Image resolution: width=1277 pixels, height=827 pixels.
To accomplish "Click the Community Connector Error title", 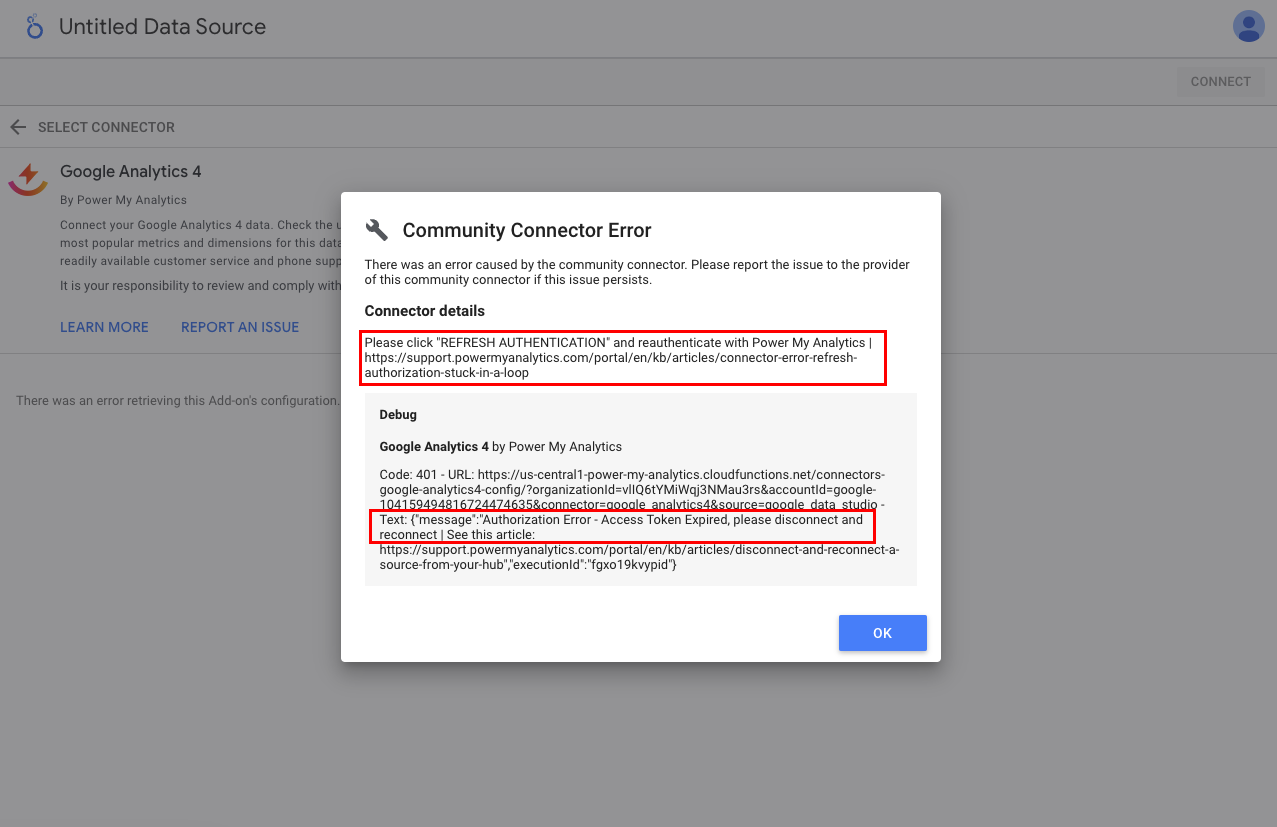I will [x=526, y=230].
